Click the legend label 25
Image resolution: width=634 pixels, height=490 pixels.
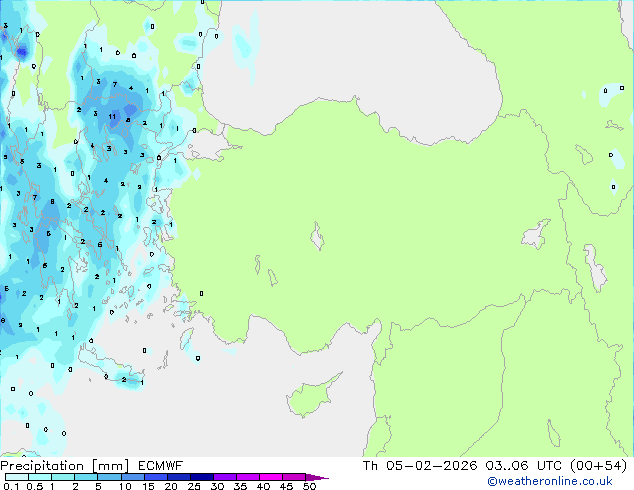194,486
